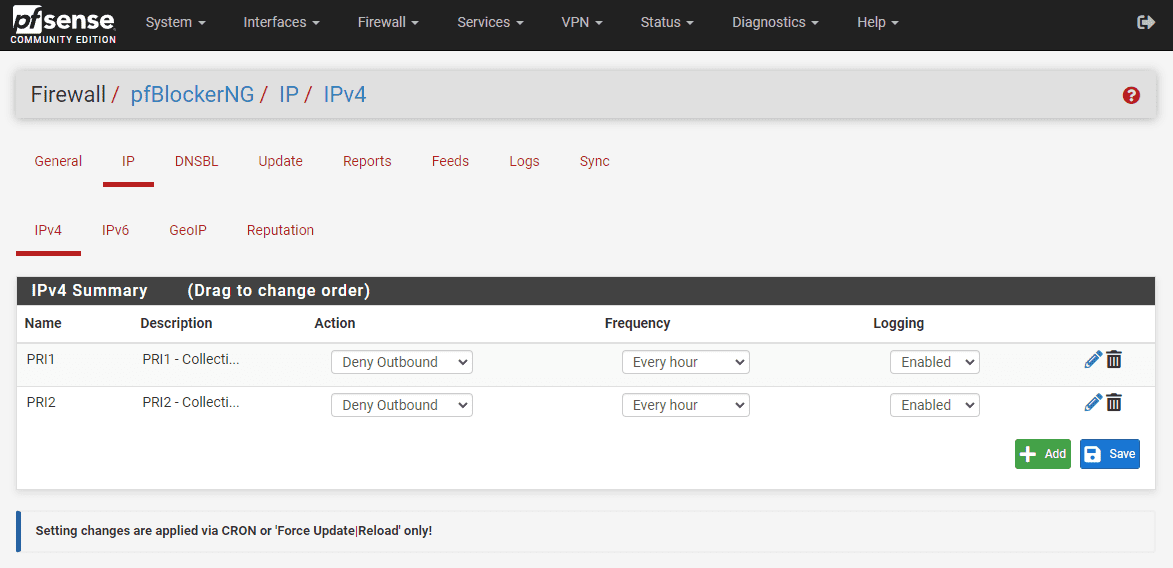Follow the IPv4 breadcrumb link
The image size is (1173, 568).
coord(345,95)
